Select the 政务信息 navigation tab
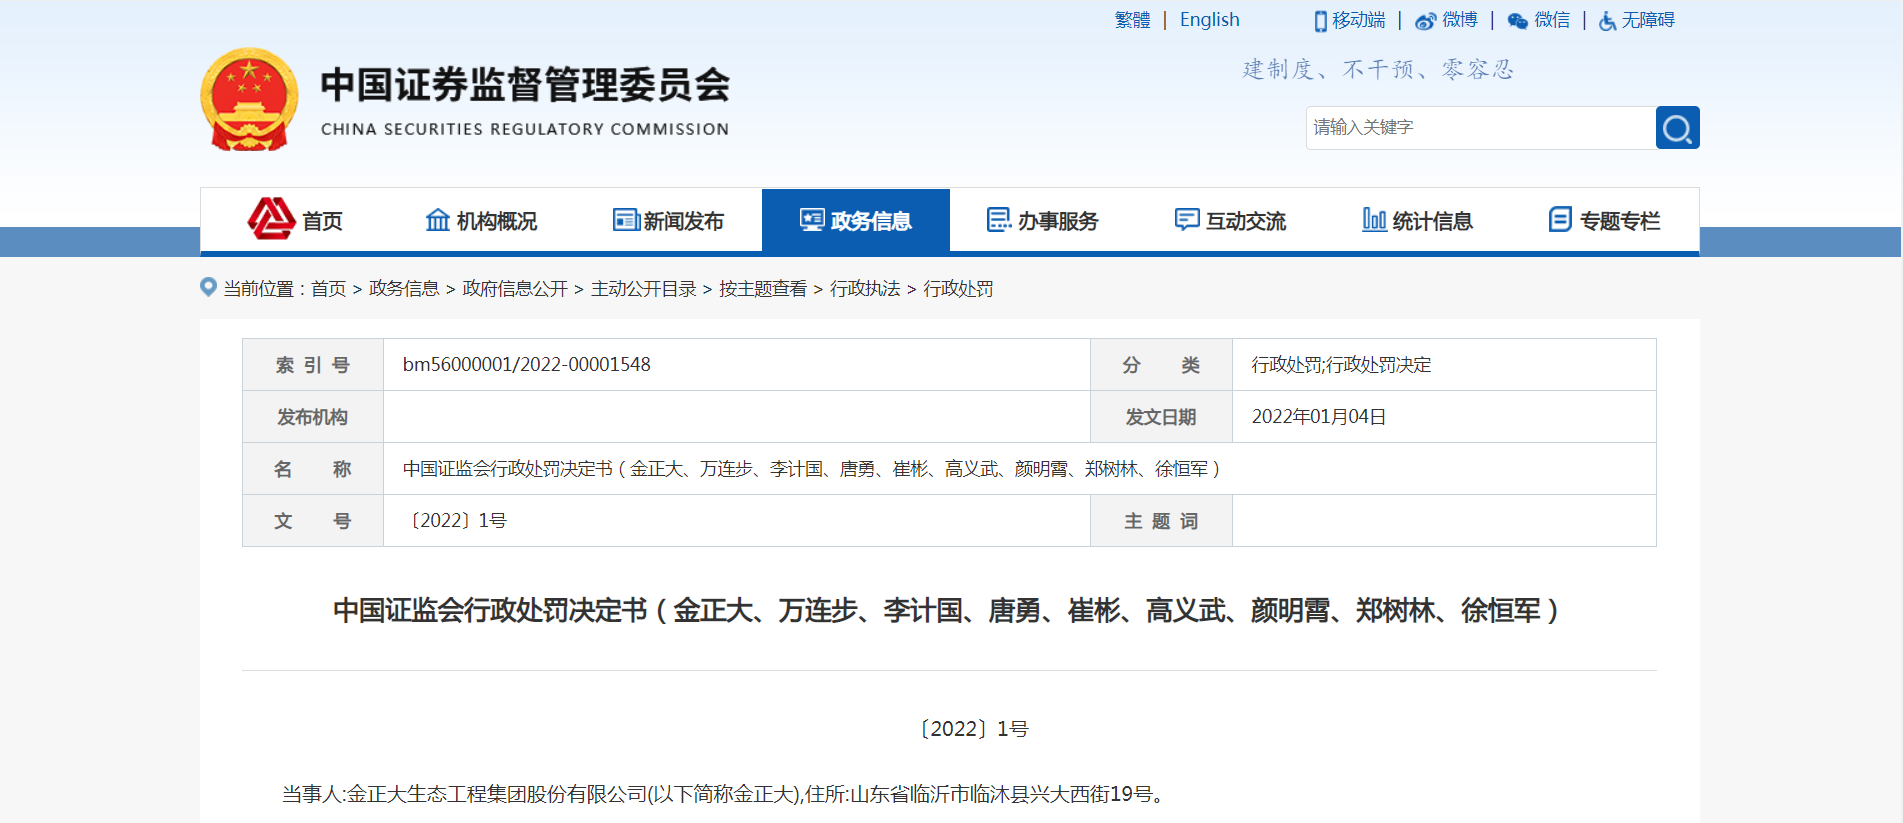The height and width of the screenshot is (823, 1903). click(856, 220)
